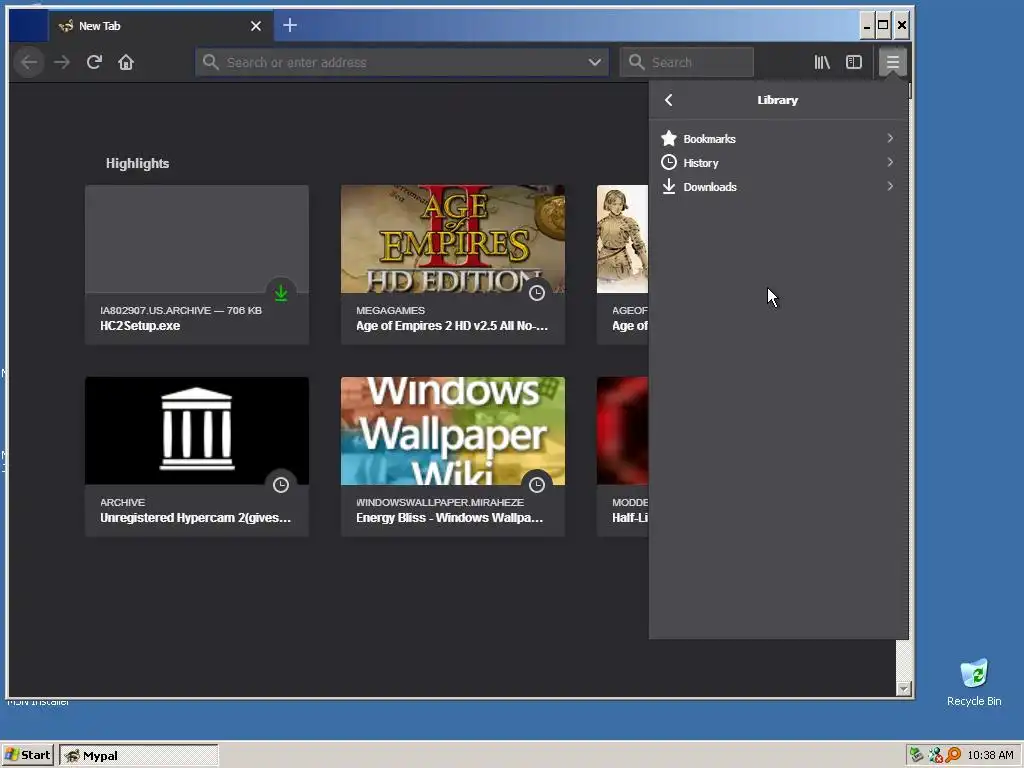Click the History clock icon
This screenshot has height=768, width=1024.
point(669,163)
